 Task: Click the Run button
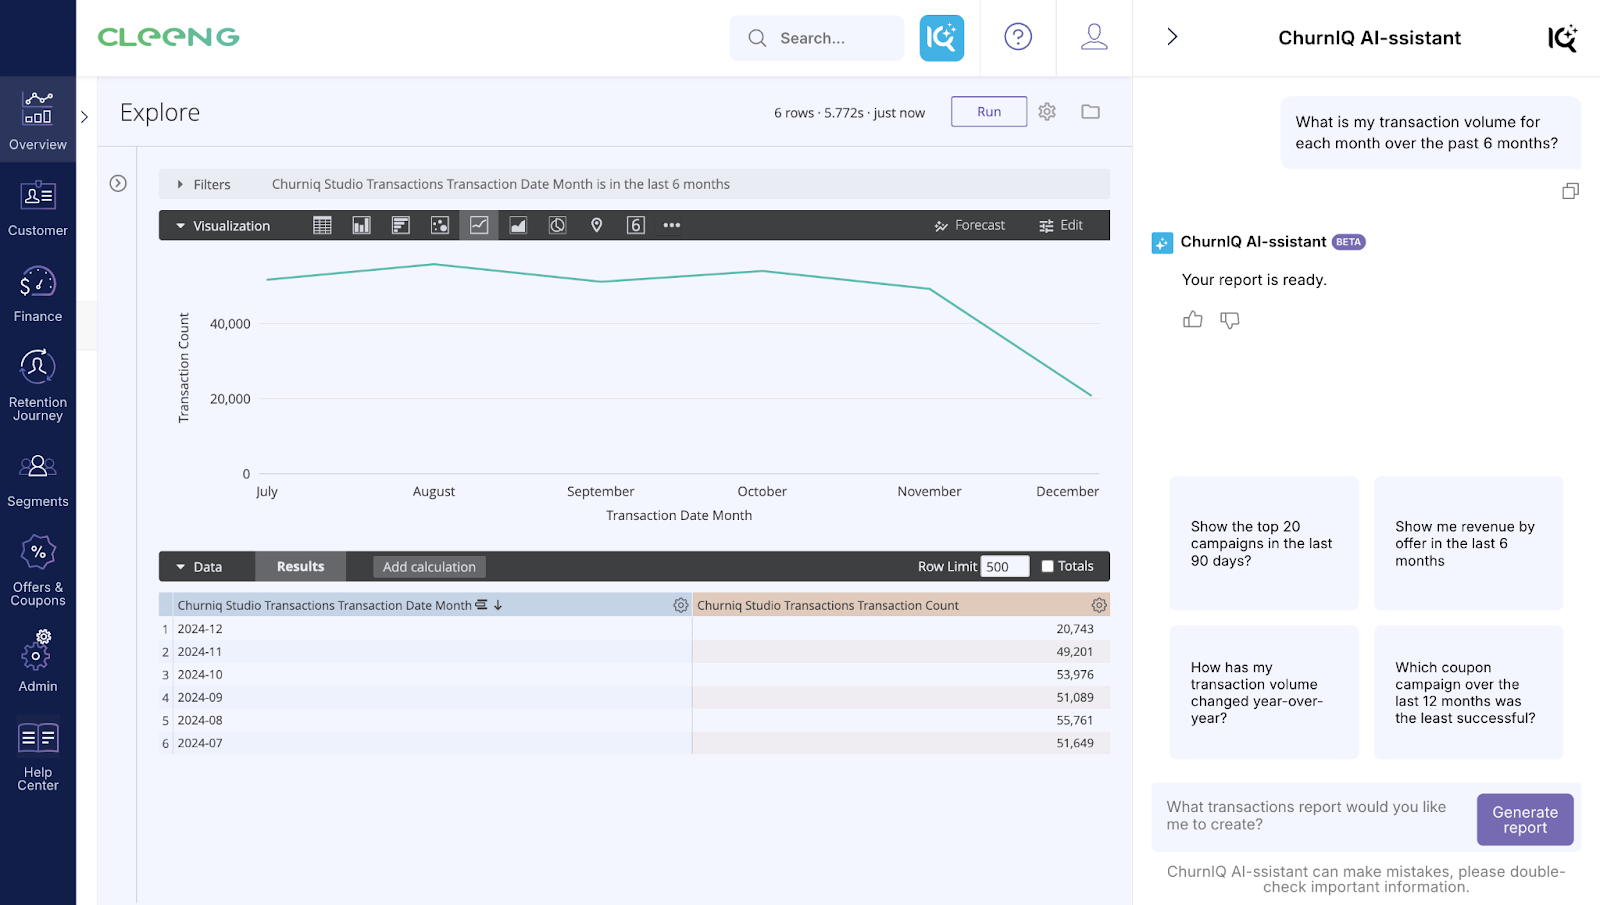[989, 112]
